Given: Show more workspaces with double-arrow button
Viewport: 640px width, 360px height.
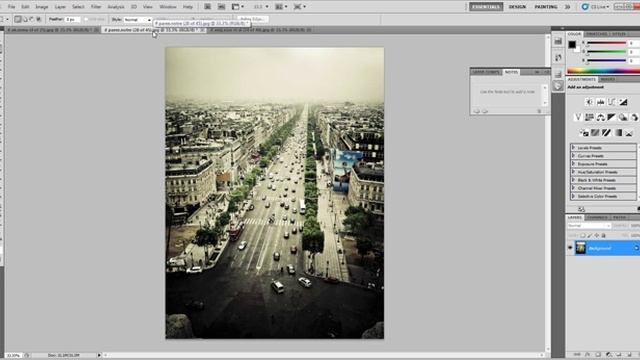Looking at the screenshot, I should (x=567, y=7).
